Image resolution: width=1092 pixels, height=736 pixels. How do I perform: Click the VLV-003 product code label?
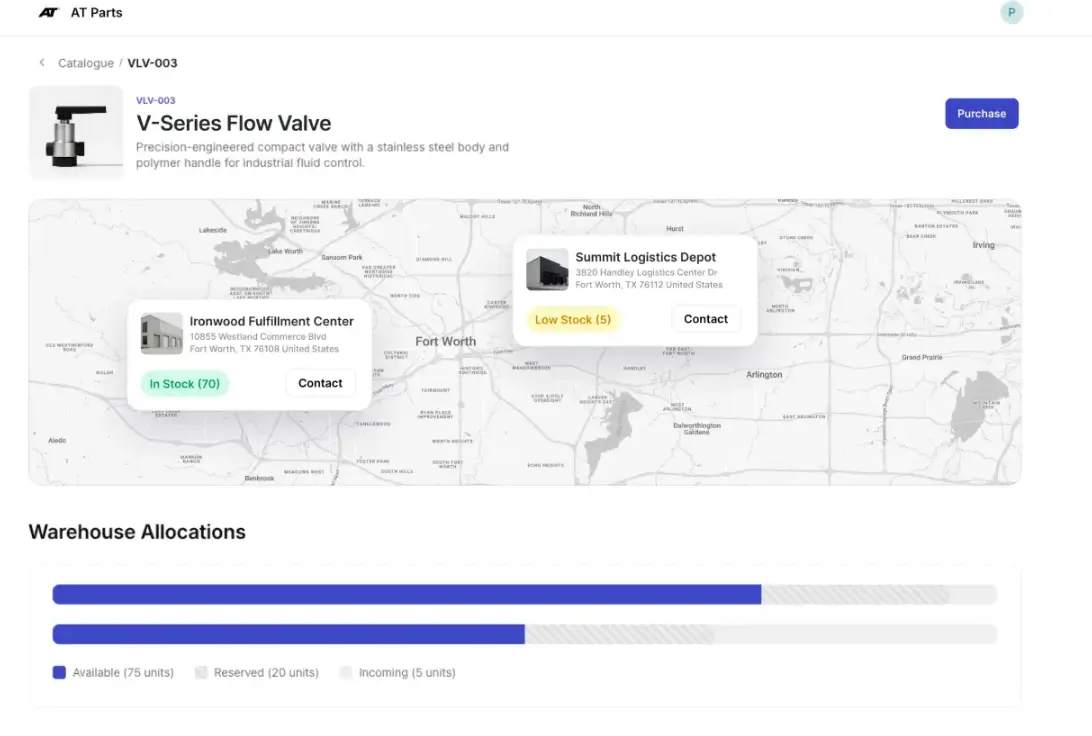[x=155, y=100]
